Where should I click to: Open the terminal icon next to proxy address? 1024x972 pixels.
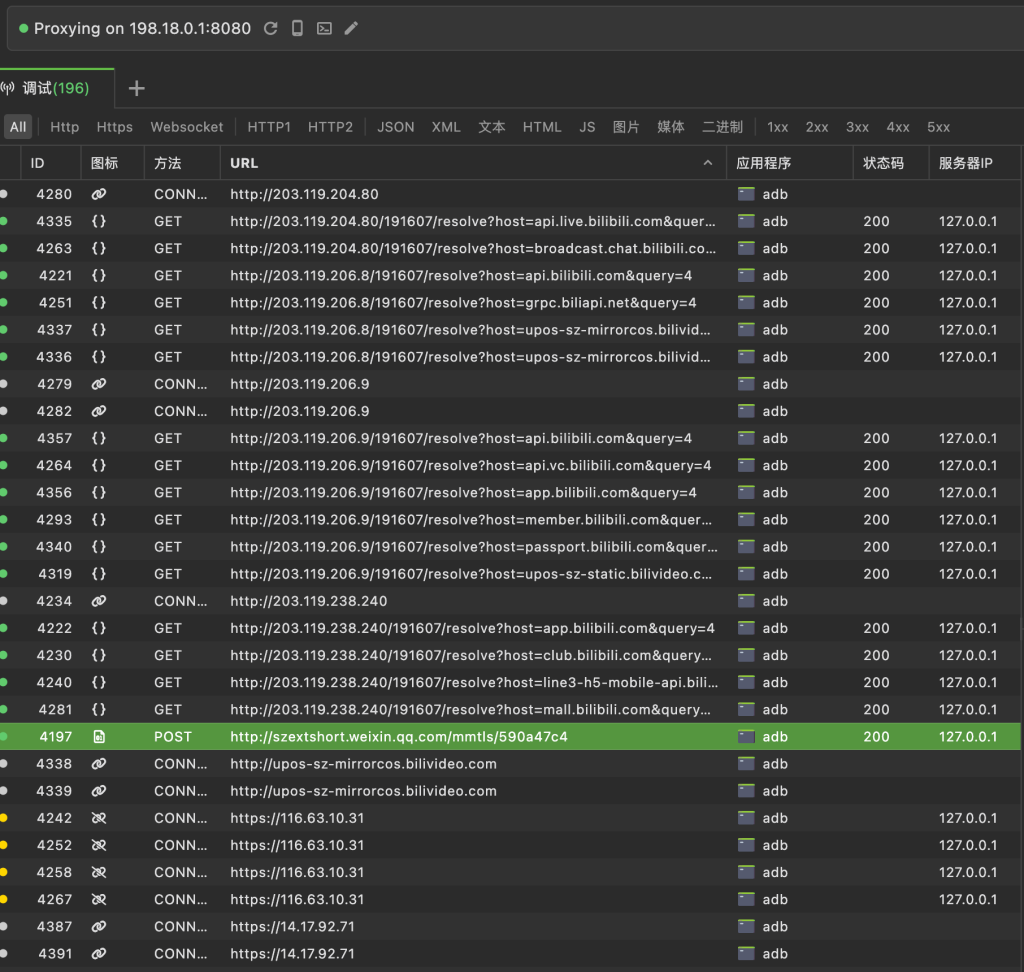(324, 28)
